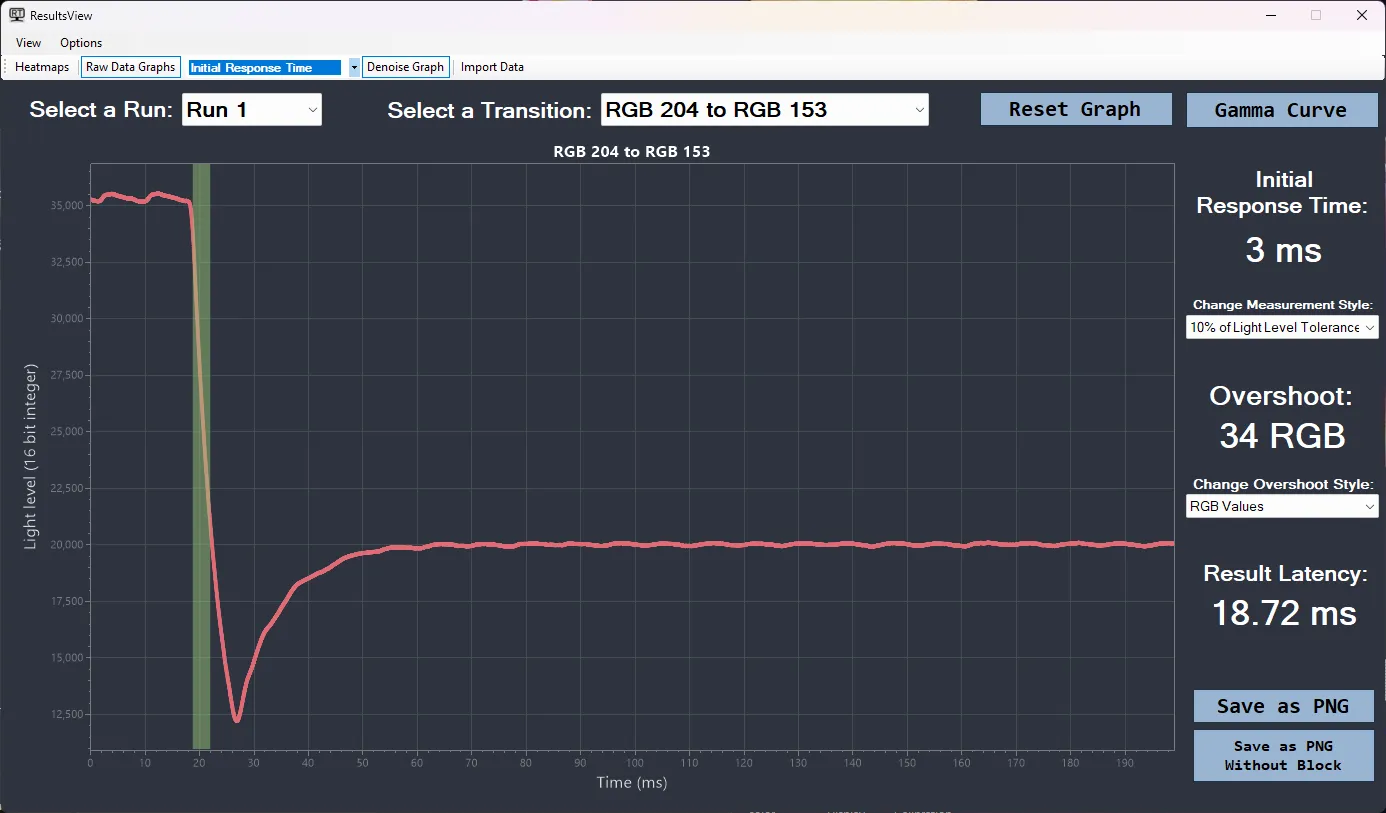Click the Gamma Curve button
The height and width of the screenshot is (813, 1386).
(1280, 110)
